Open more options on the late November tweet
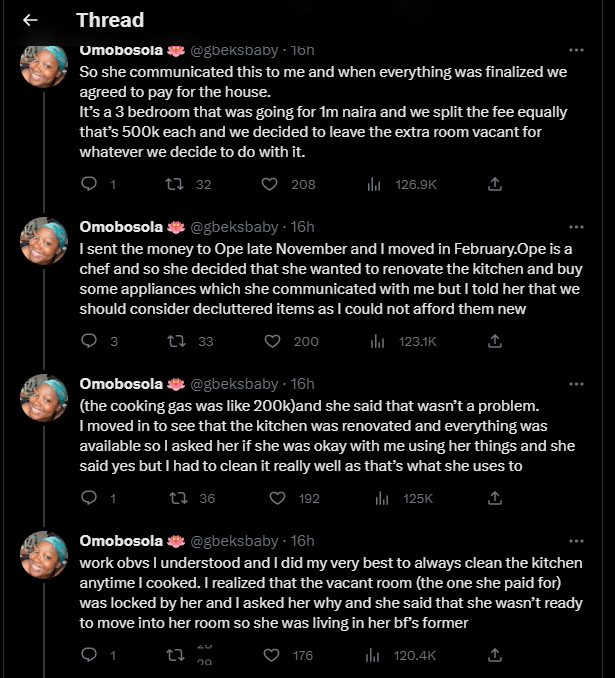 pyautogui.click(x=576, y=227)
